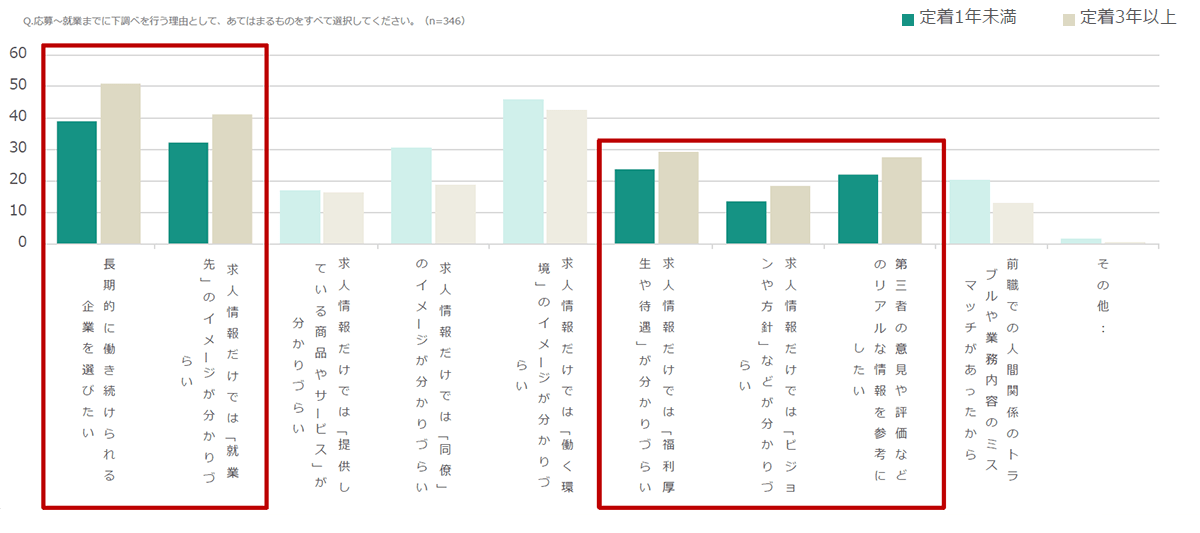The width and height of the screenshot is (1200, 533).
Task: Click the beige 定着3年以上 legend swatch
Action: click(1069, 19)
